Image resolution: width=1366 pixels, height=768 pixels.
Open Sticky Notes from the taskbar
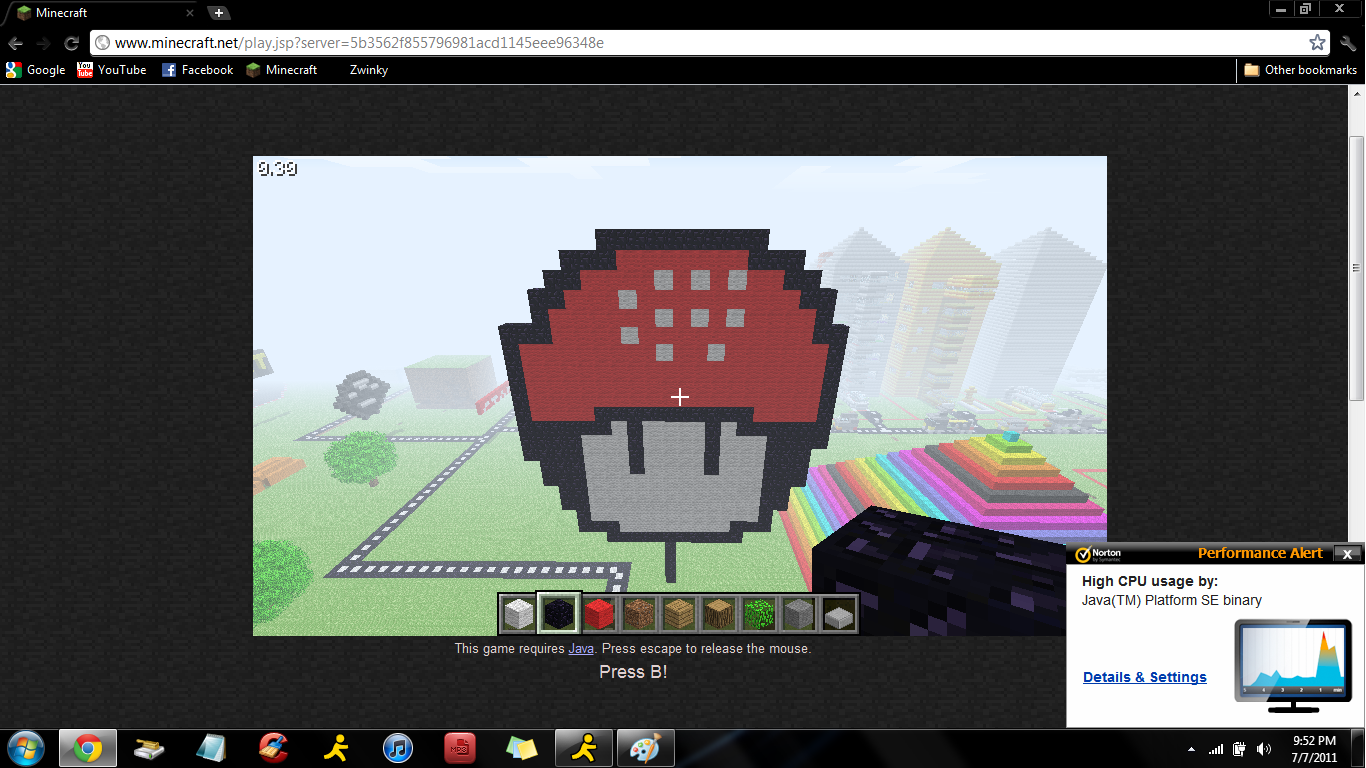(x=522, y=748)
